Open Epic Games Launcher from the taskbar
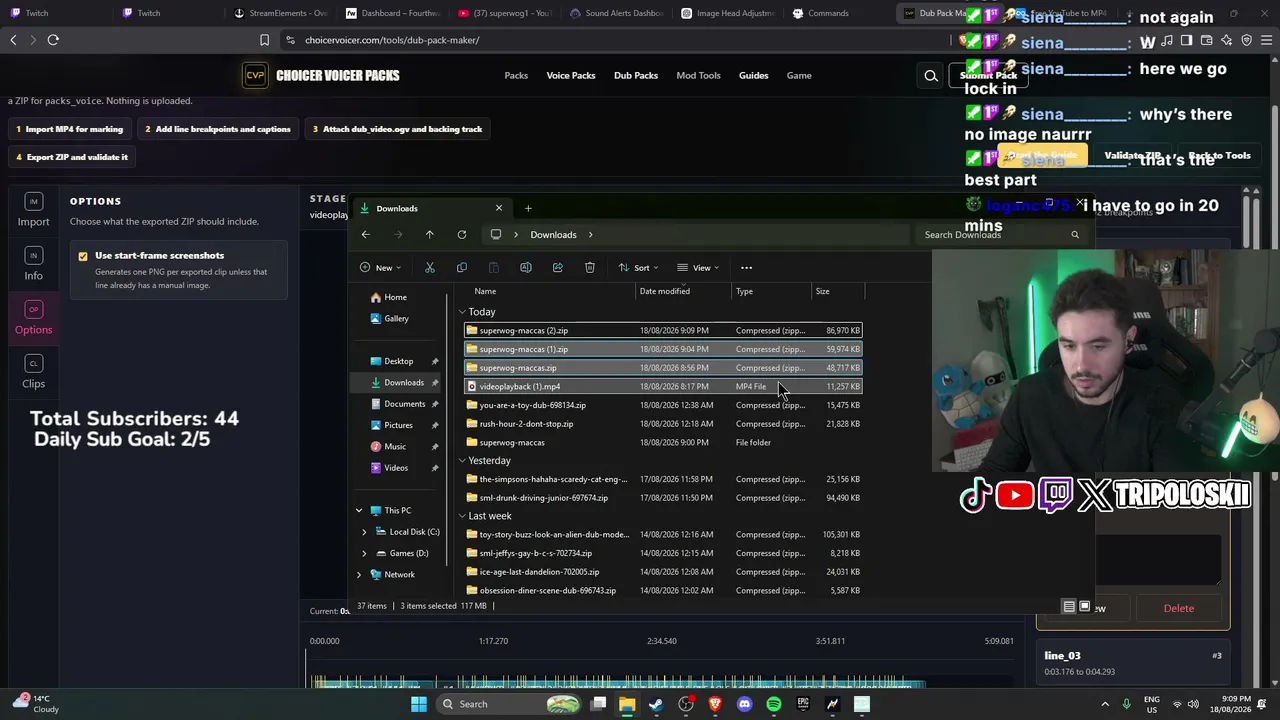Screen dimensions: 1280x720 tap(803, 704)
